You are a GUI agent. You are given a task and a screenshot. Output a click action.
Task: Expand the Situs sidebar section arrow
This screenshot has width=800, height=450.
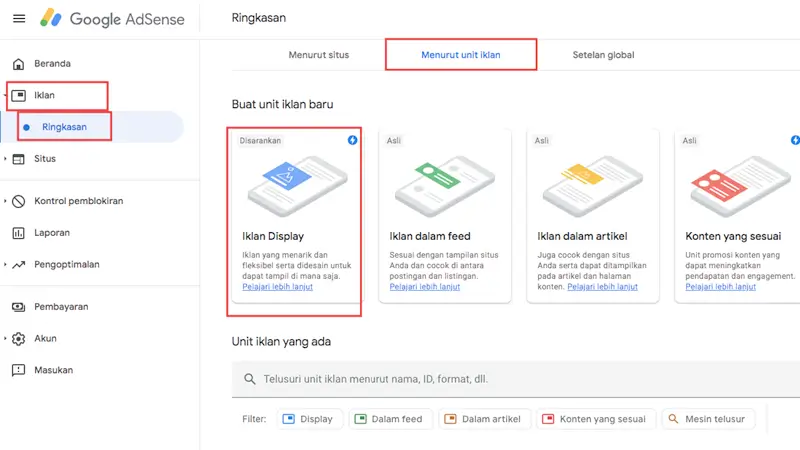[x=5, y=159]
